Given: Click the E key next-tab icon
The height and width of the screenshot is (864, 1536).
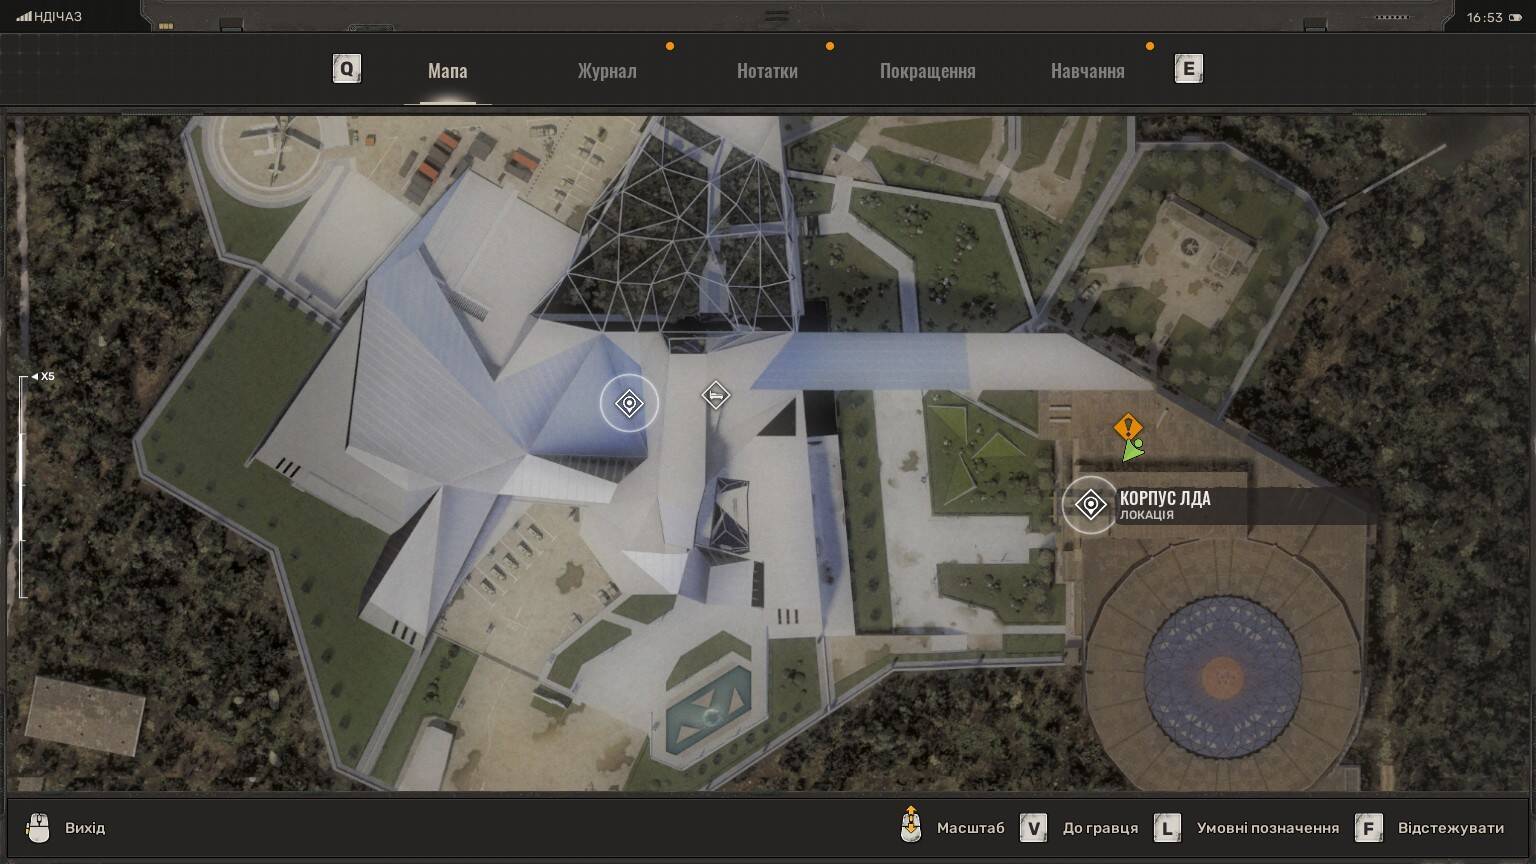Looking at the screenshot, I should coord(1188,69).
